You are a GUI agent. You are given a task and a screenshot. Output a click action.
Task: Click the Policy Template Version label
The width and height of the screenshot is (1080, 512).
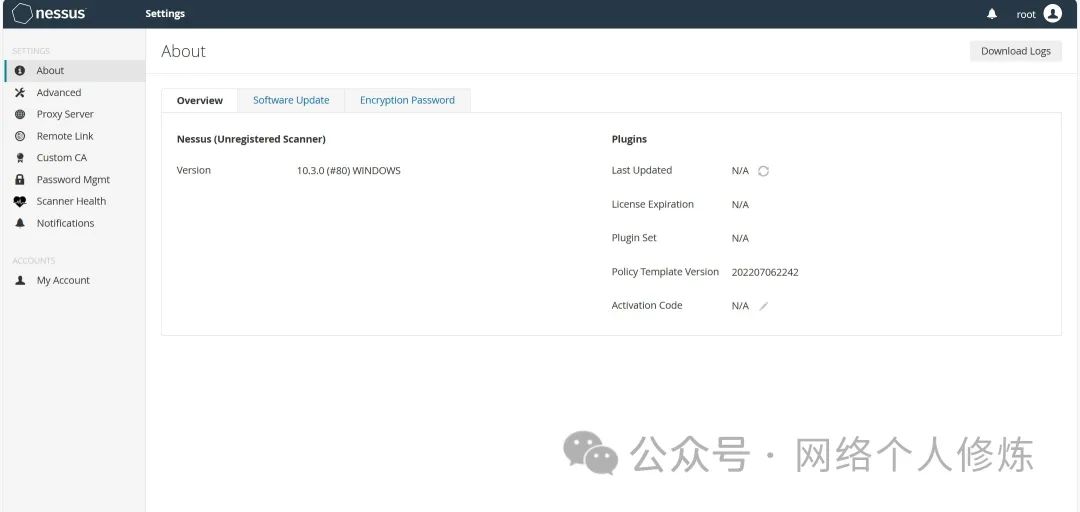click(x=665, y=272)
